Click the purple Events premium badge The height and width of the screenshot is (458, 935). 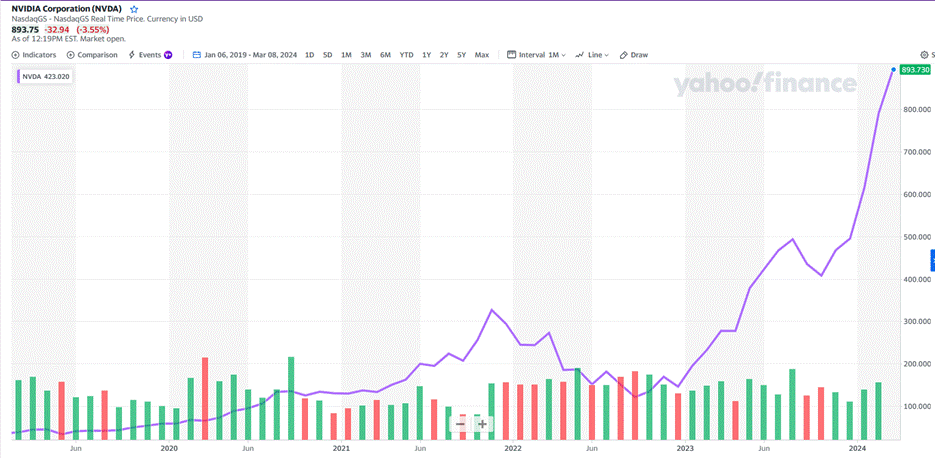point(168,55)
